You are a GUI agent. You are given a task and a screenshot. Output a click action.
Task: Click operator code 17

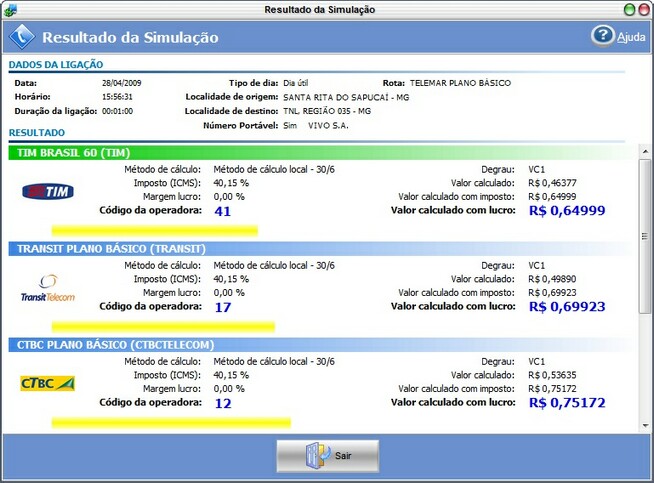[x=222, y=307]
